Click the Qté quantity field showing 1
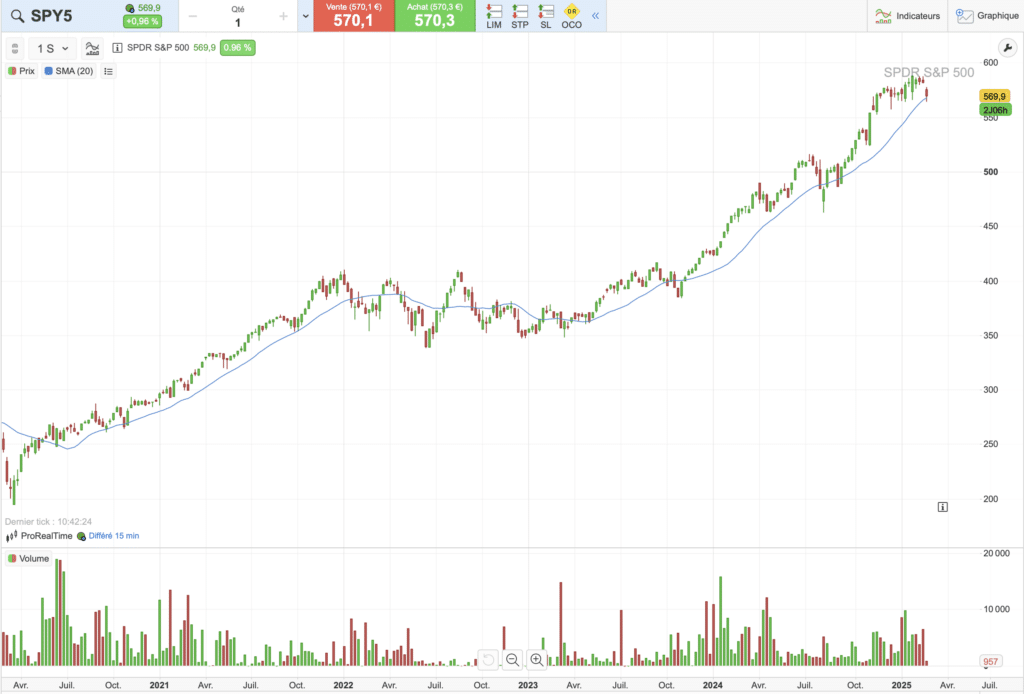 pos(238,22)
